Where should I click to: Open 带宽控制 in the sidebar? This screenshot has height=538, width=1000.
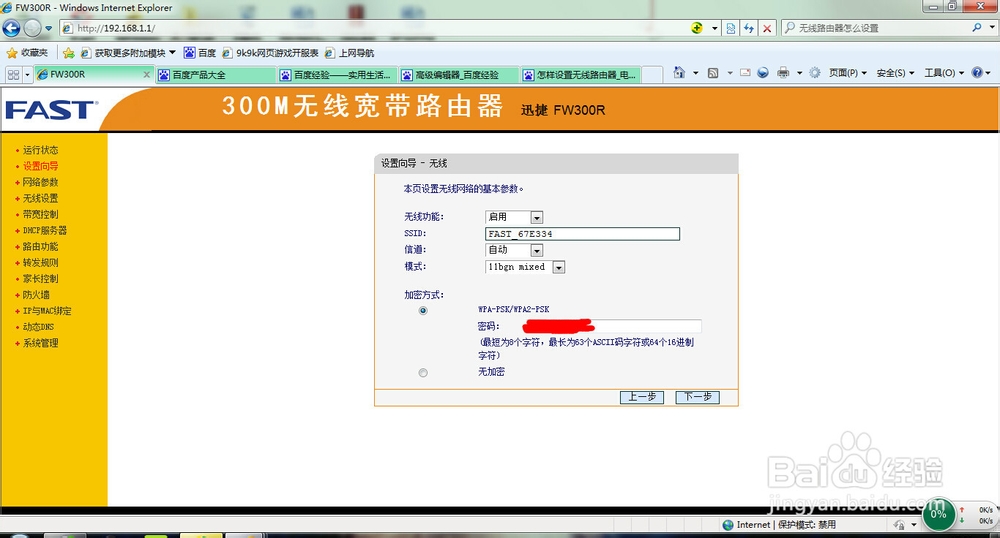click(x=40, y=215)
